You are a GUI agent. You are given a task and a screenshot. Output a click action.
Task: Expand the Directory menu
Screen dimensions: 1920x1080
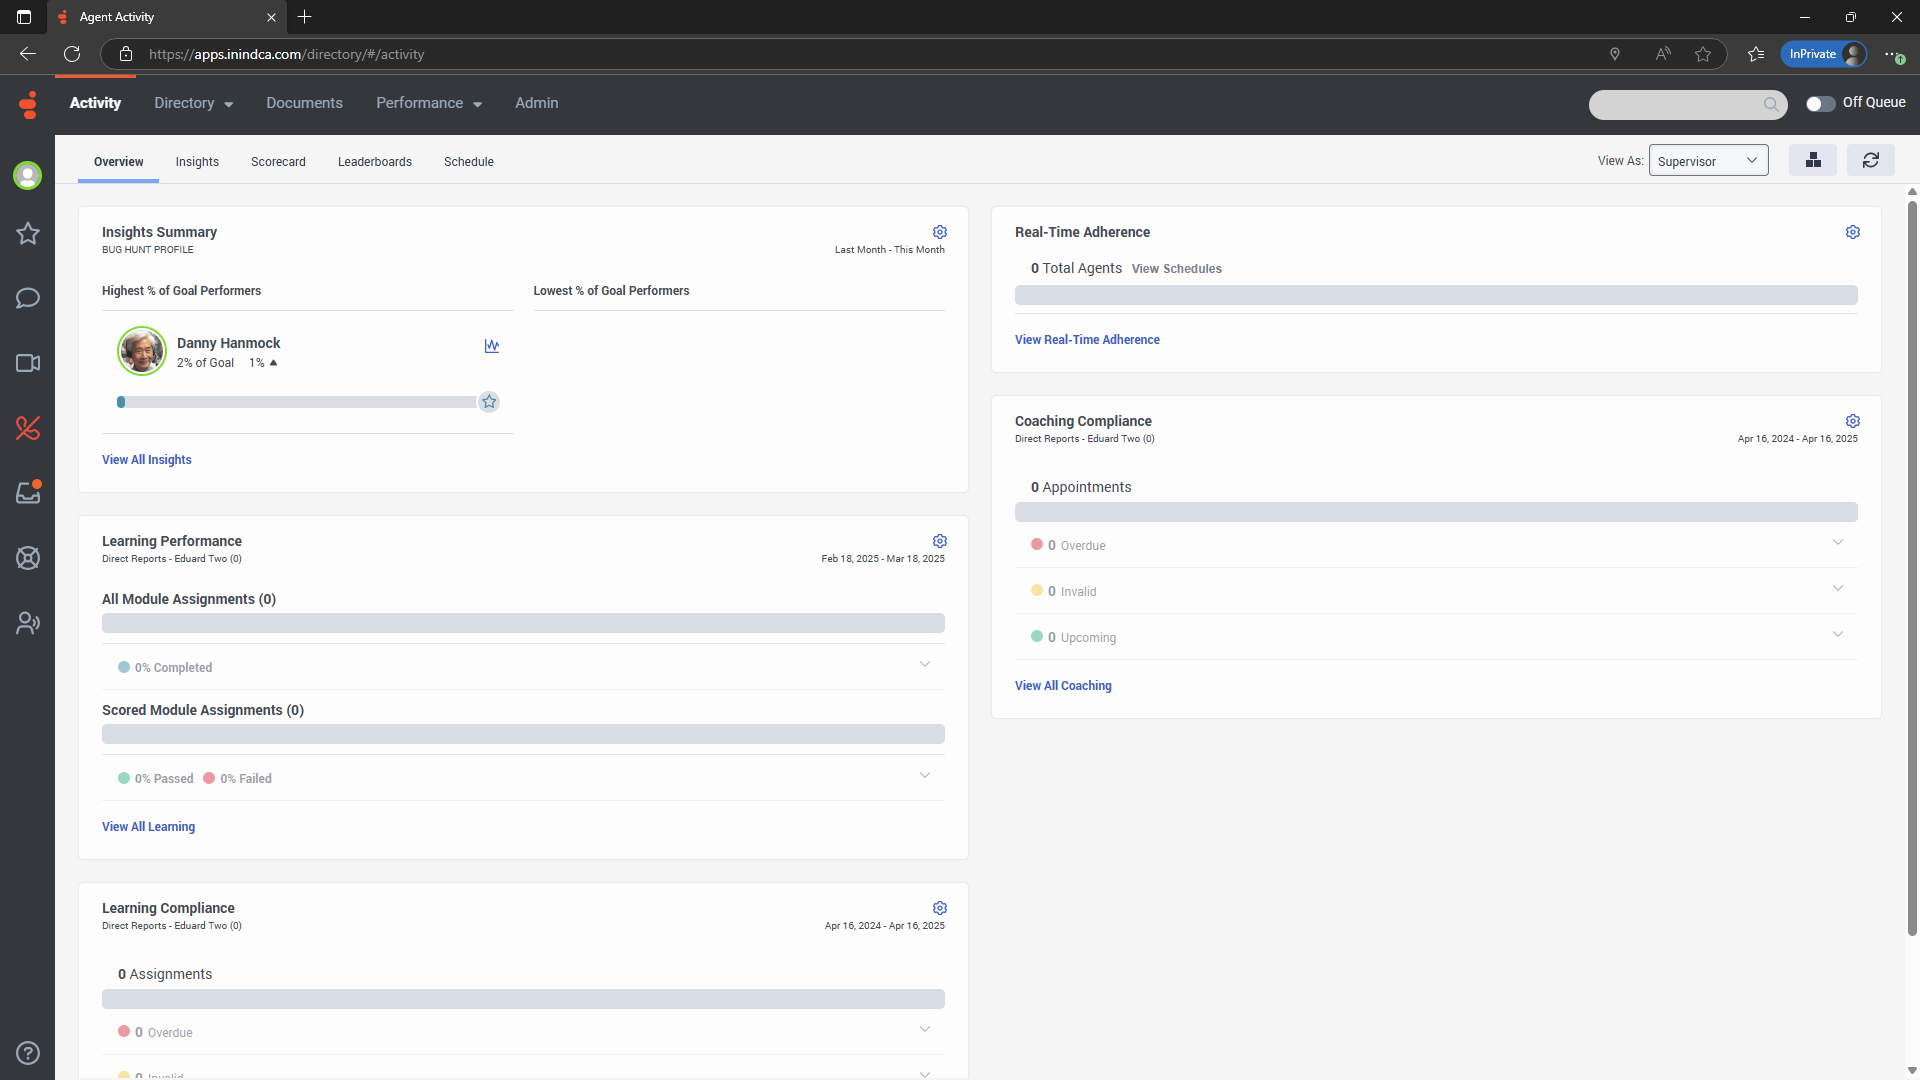tap(193, 103)
